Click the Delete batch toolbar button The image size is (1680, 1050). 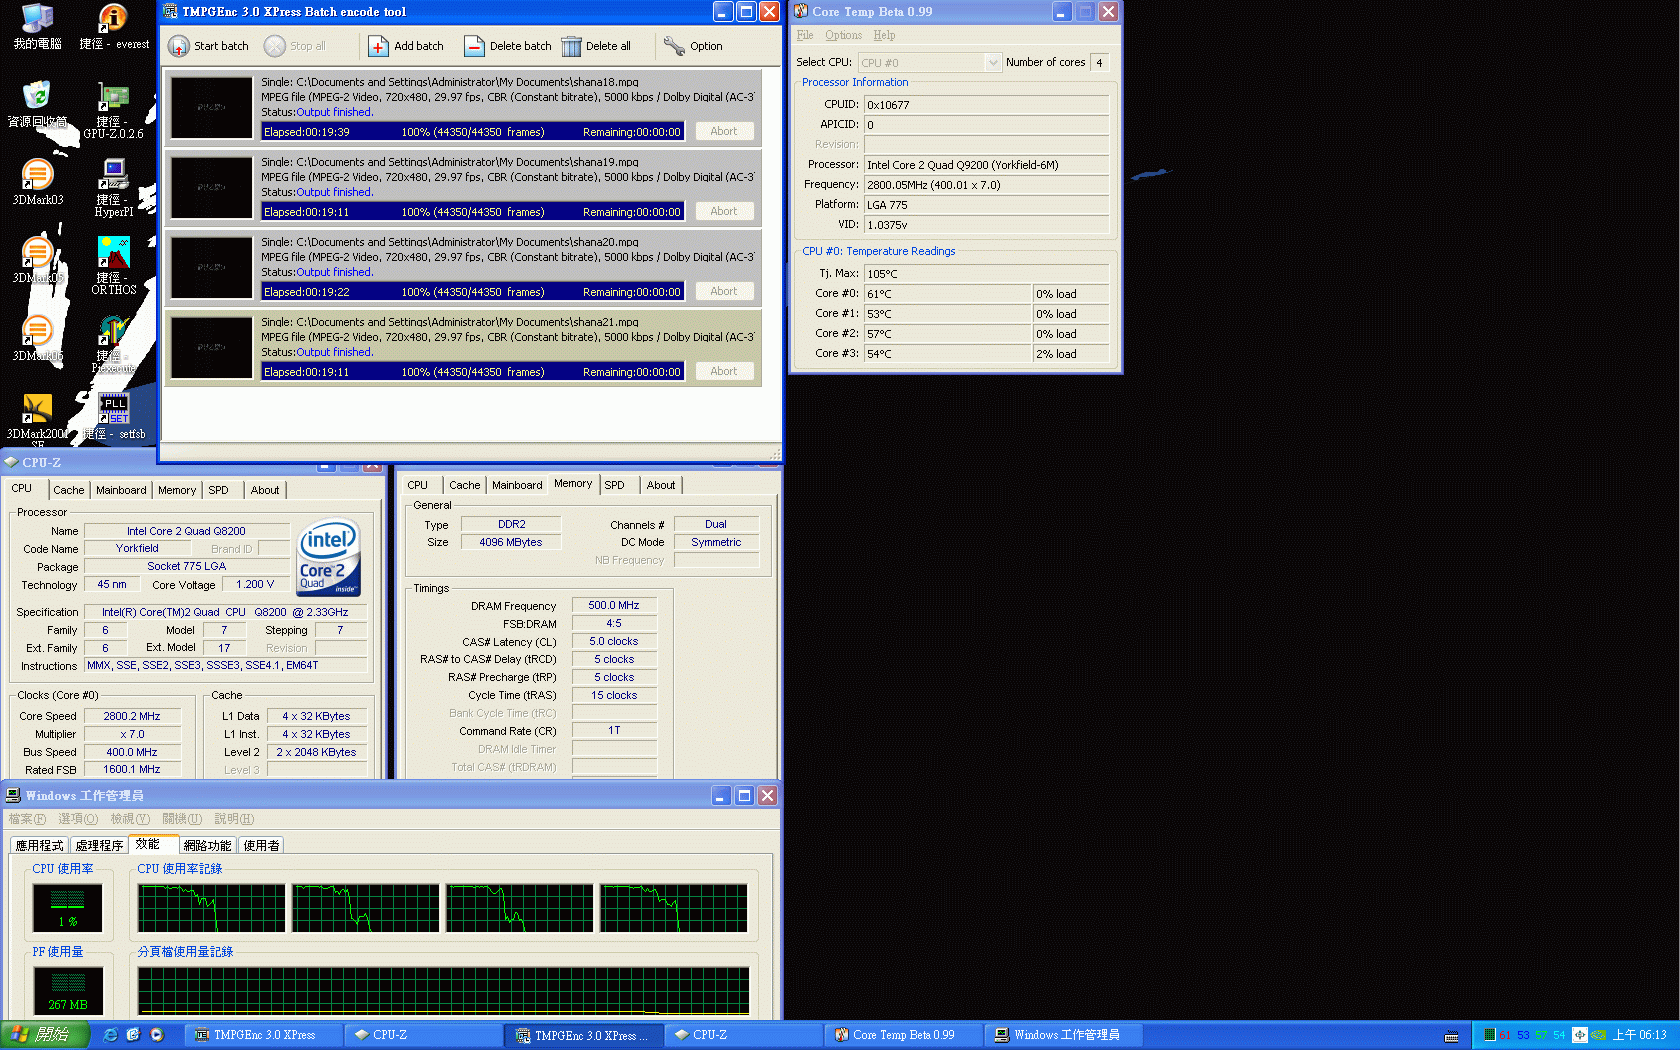tap(508, 46)
